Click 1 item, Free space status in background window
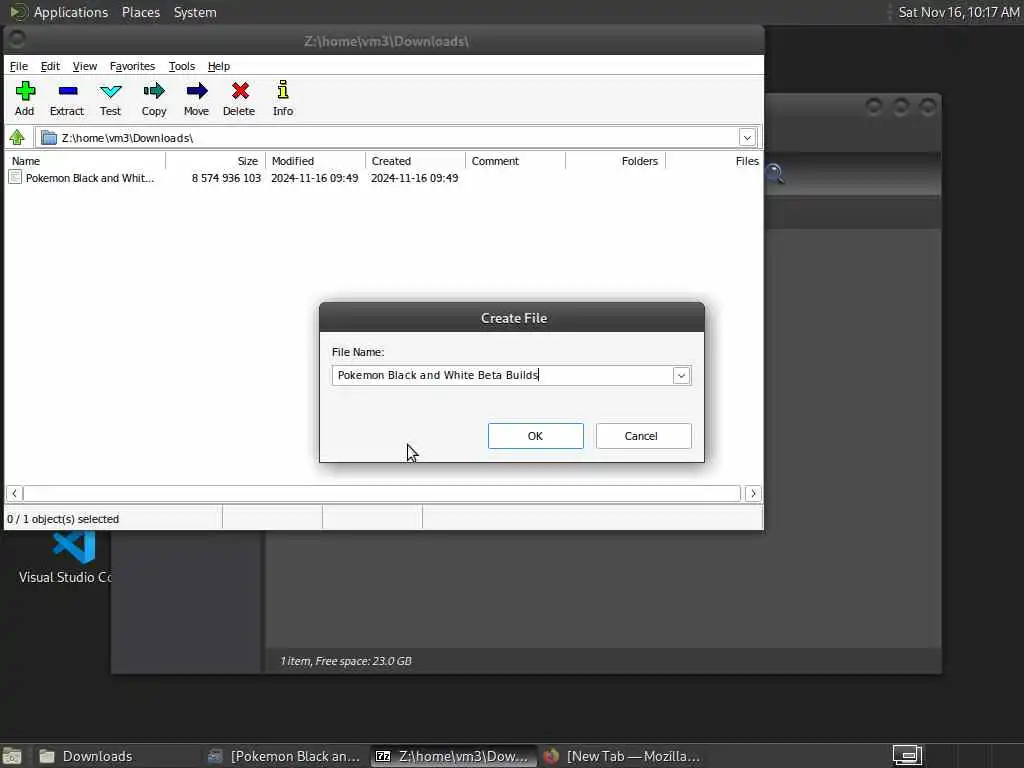 (x=345, y=661)
